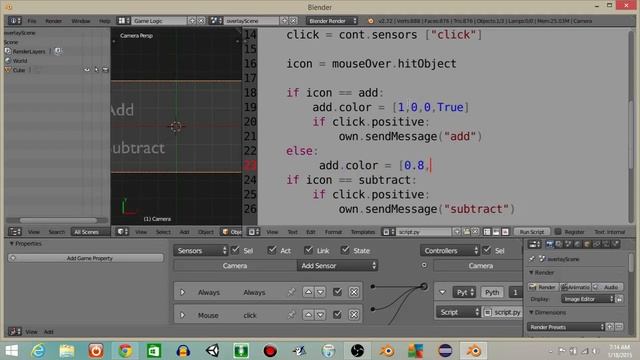Expand the Mouse sensor details
The width and height of the screenshot is (640, 360).
pos(182,315)
